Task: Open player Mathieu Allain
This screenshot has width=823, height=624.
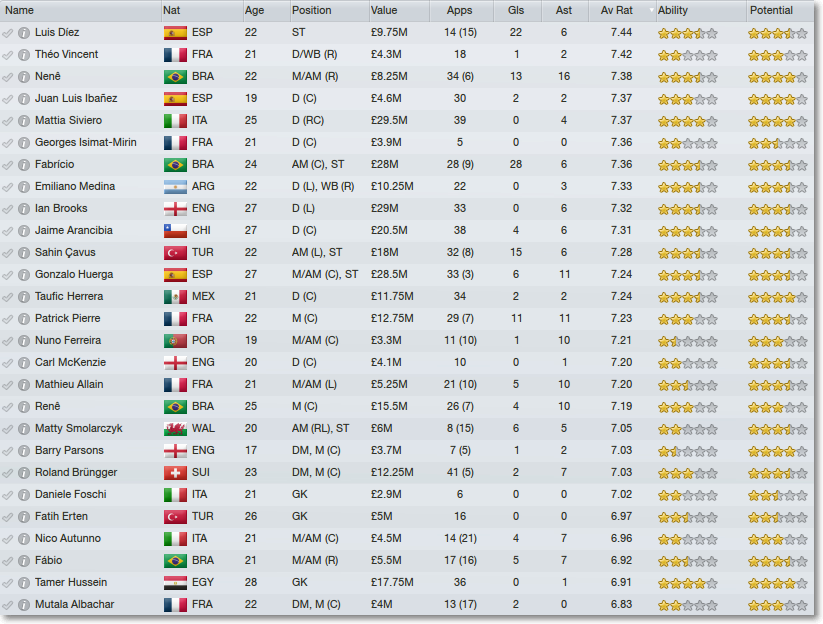Action: (69, 385)
